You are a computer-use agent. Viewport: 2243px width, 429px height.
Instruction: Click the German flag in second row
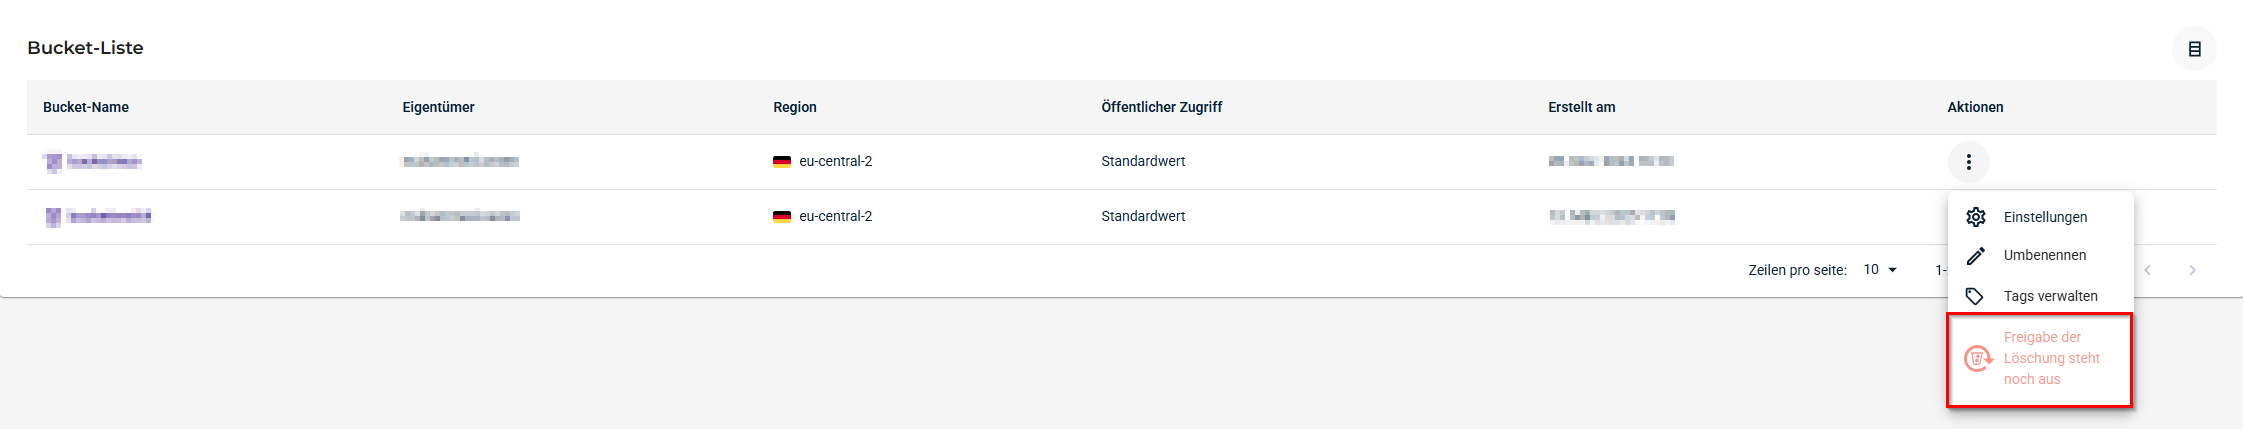click(x=782, y=217)
